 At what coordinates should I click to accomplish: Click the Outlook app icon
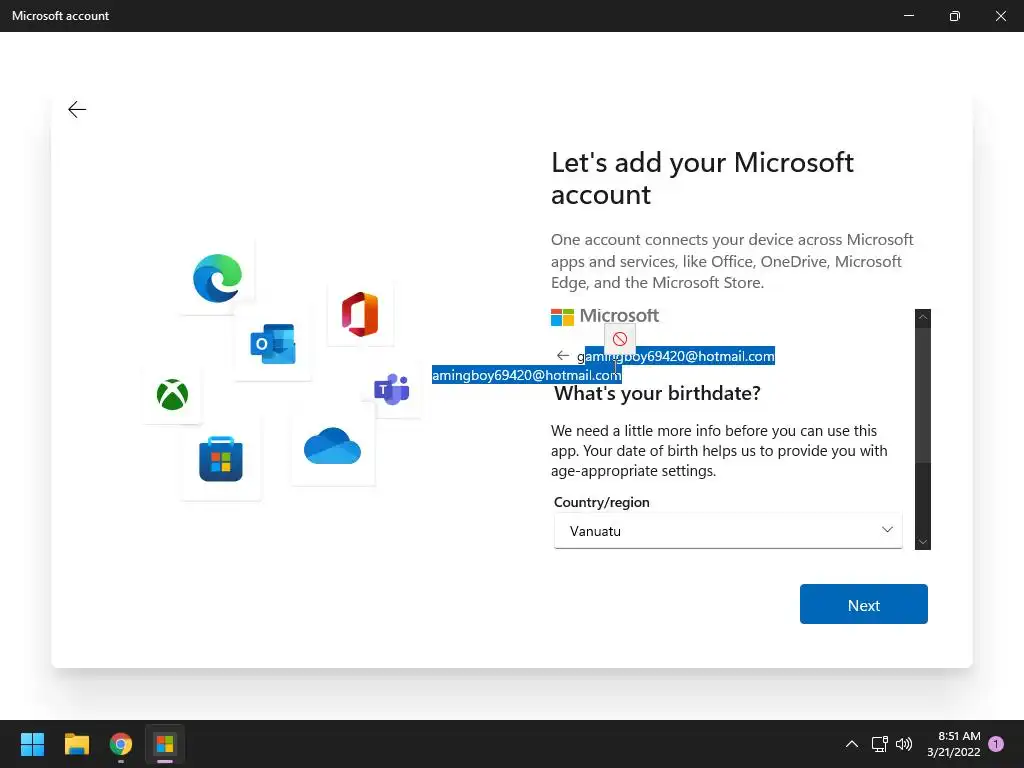(x=273, y=344)
